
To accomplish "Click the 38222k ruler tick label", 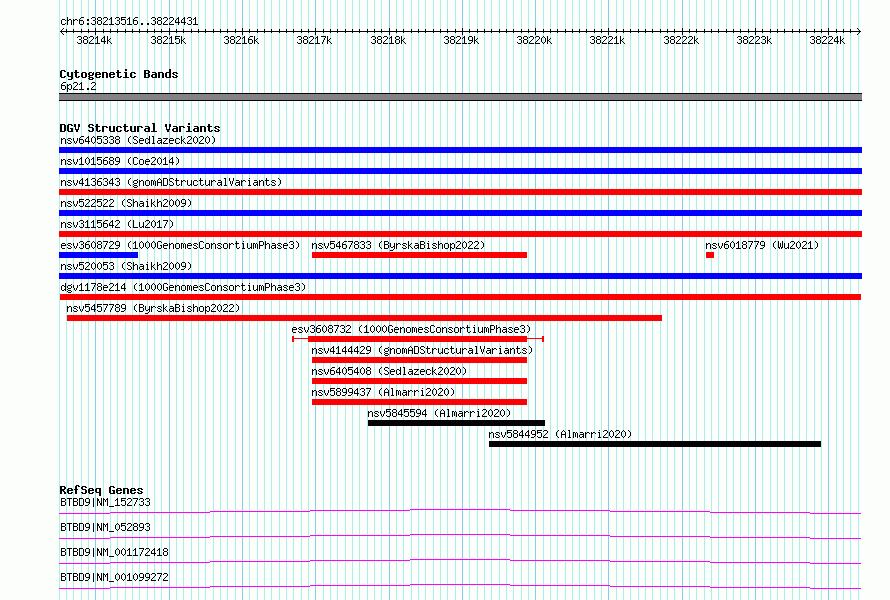I will pos(681,40).
